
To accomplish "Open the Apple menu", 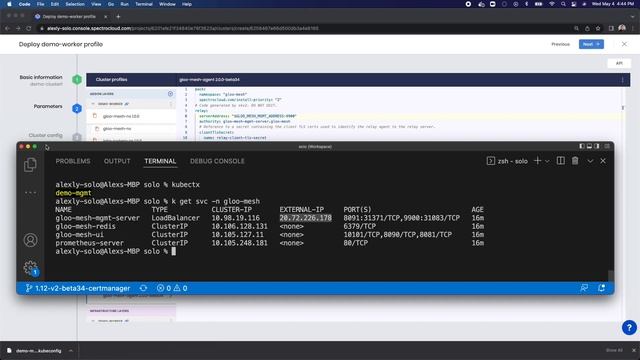I will click(9, 4).
